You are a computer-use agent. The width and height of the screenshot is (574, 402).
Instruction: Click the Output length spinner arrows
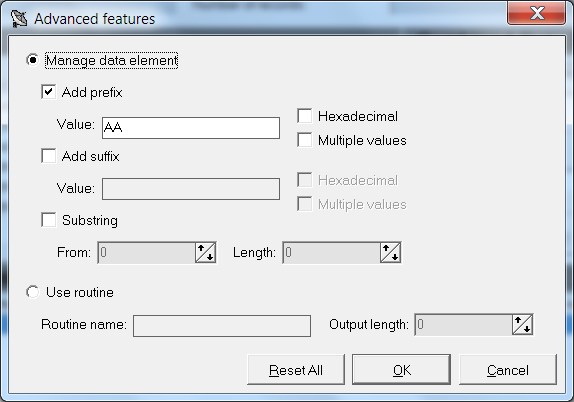coord(522,324)
